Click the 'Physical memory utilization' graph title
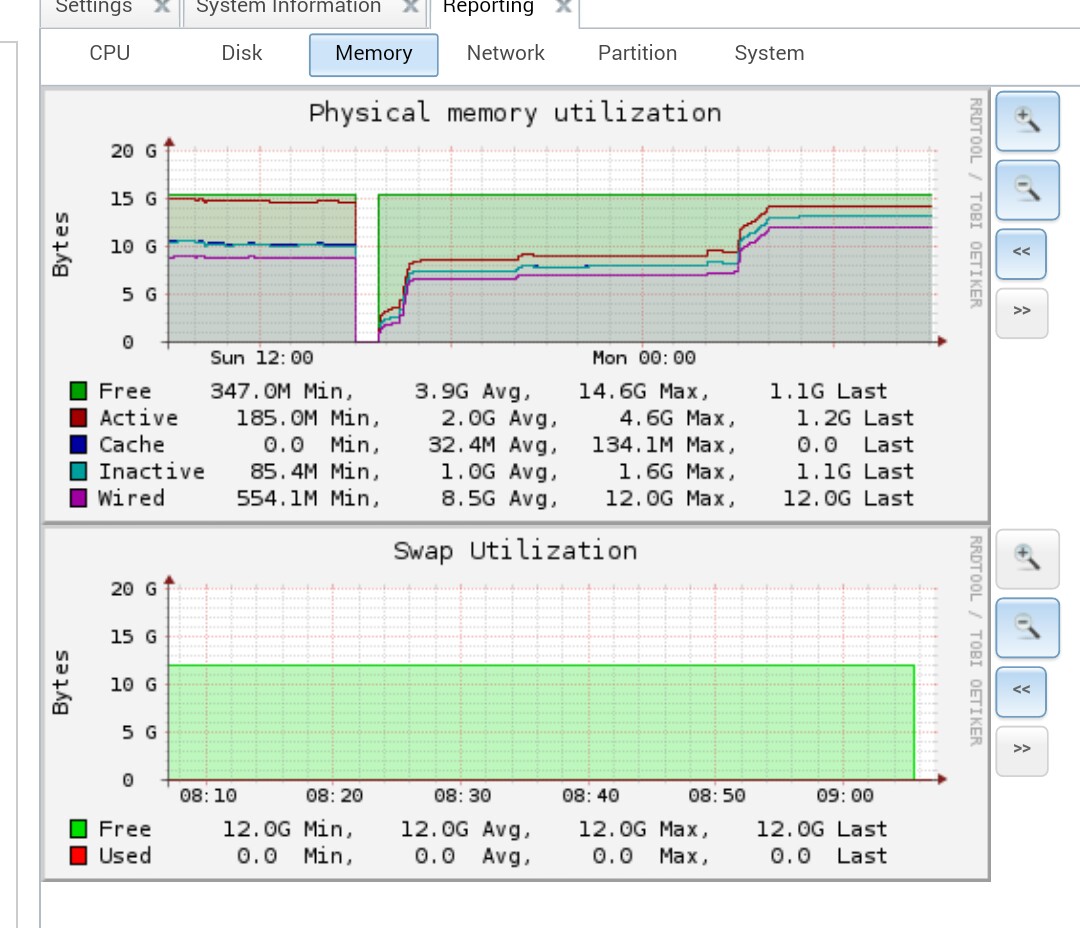1080x928 pixels. click(515, 113)
